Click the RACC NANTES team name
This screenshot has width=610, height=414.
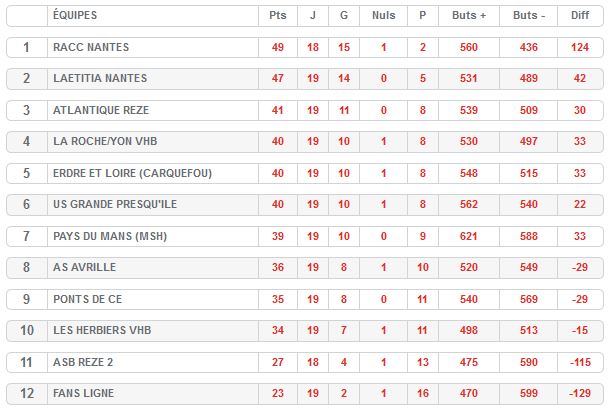(91, 48)
